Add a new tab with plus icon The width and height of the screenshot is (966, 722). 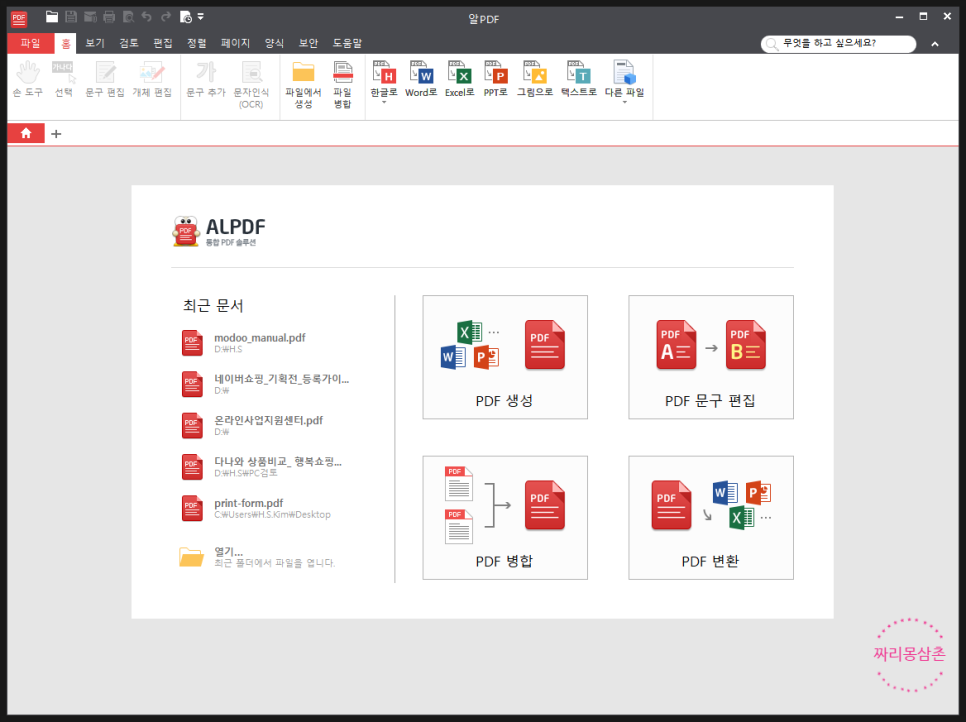click(x=56, y=134)
